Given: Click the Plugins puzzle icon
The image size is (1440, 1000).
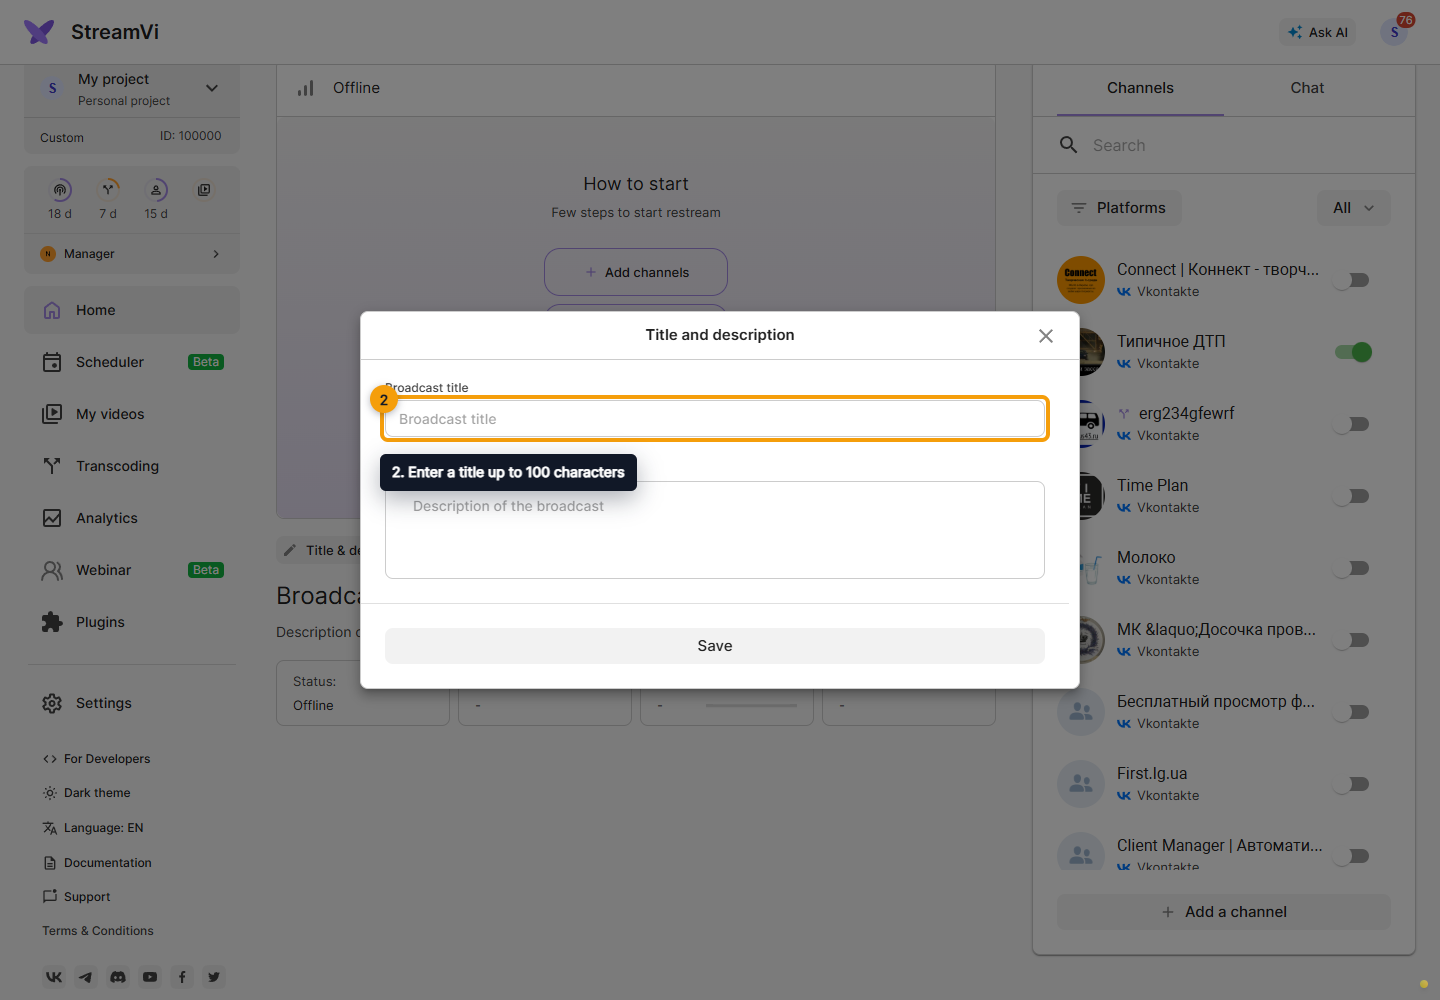Looking at the screenshot, I should click(x=52, y=622).
